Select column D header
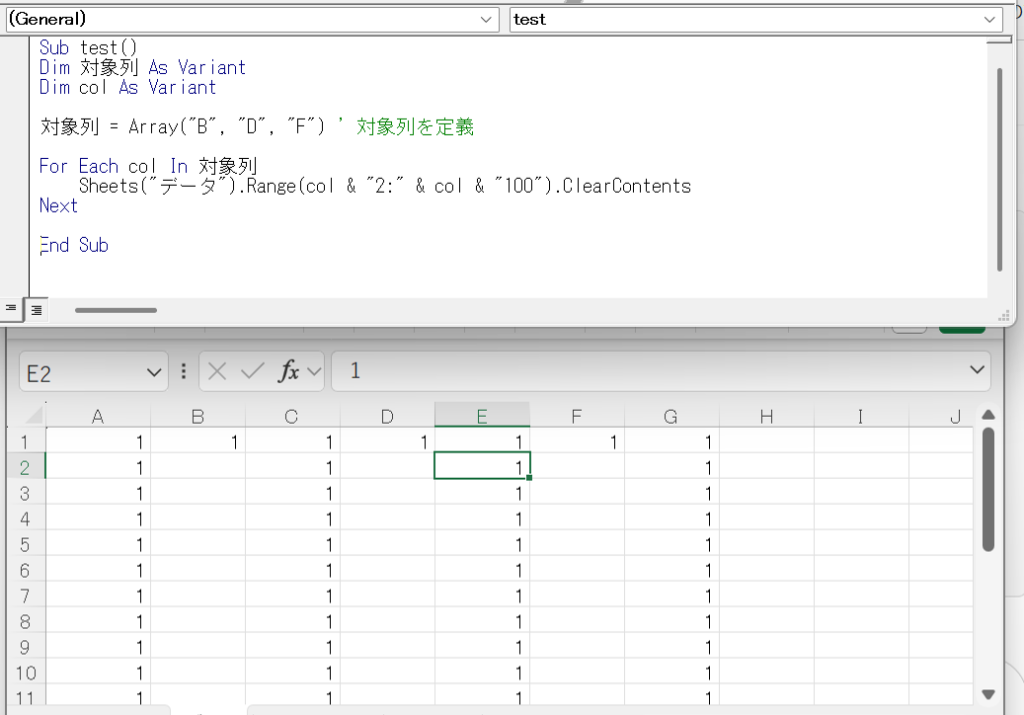Viewport: 1024px width, 715px height. pyautogui.click(x=387, y=416)
